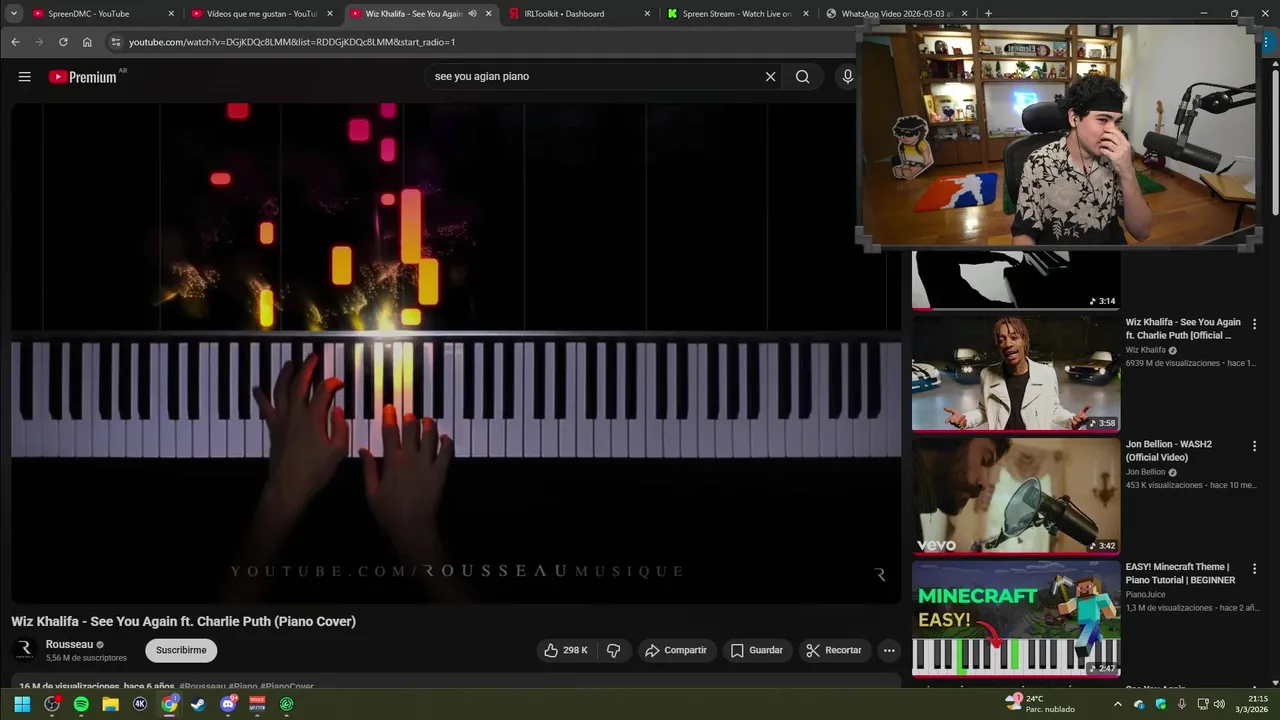Open a new browser tab with plus icon

pyautogui.click(x=988, y=14)
